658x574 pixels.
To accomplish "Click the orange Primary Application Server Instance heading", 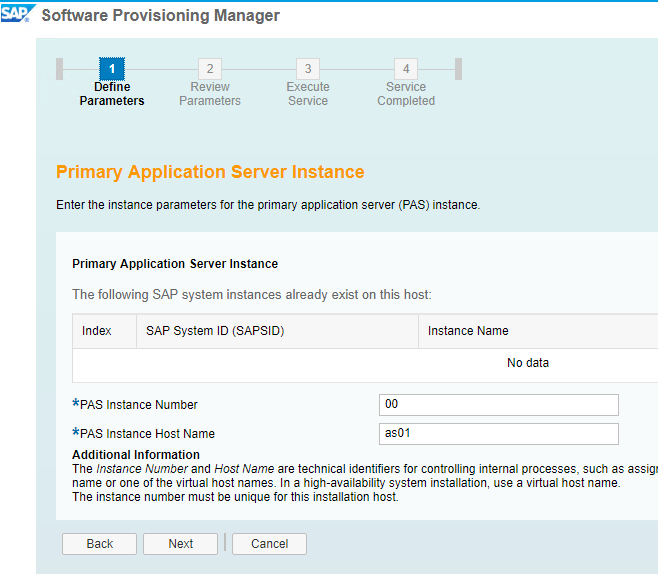I will click(210, 172).
